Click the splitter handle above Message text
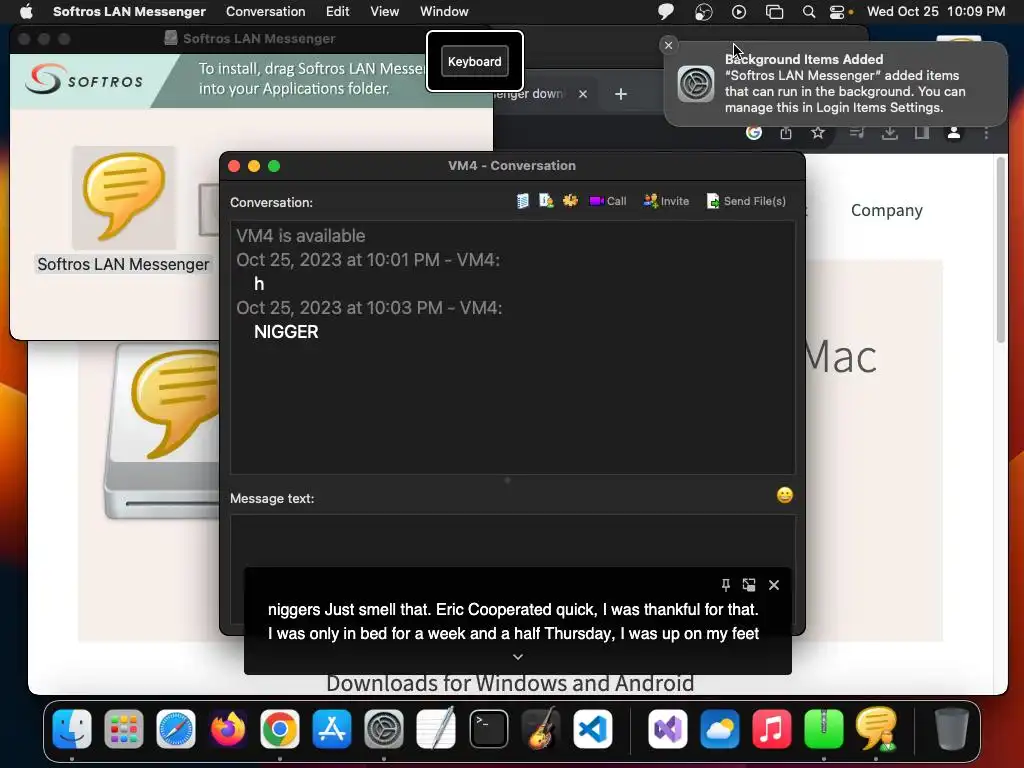This screenshot has height=768, width=1024. [x=507, y=480]
